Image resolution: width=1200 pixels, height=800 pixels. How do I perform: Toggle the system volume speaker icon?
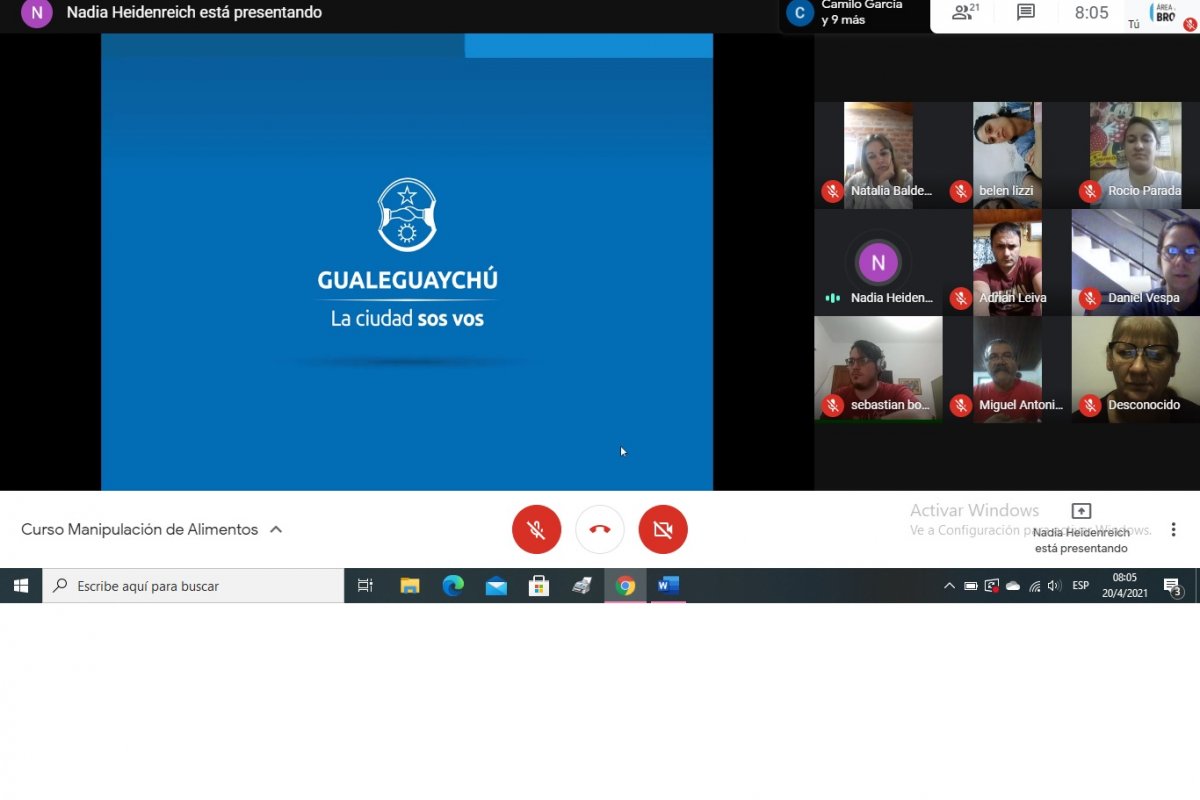(1054, 586)
